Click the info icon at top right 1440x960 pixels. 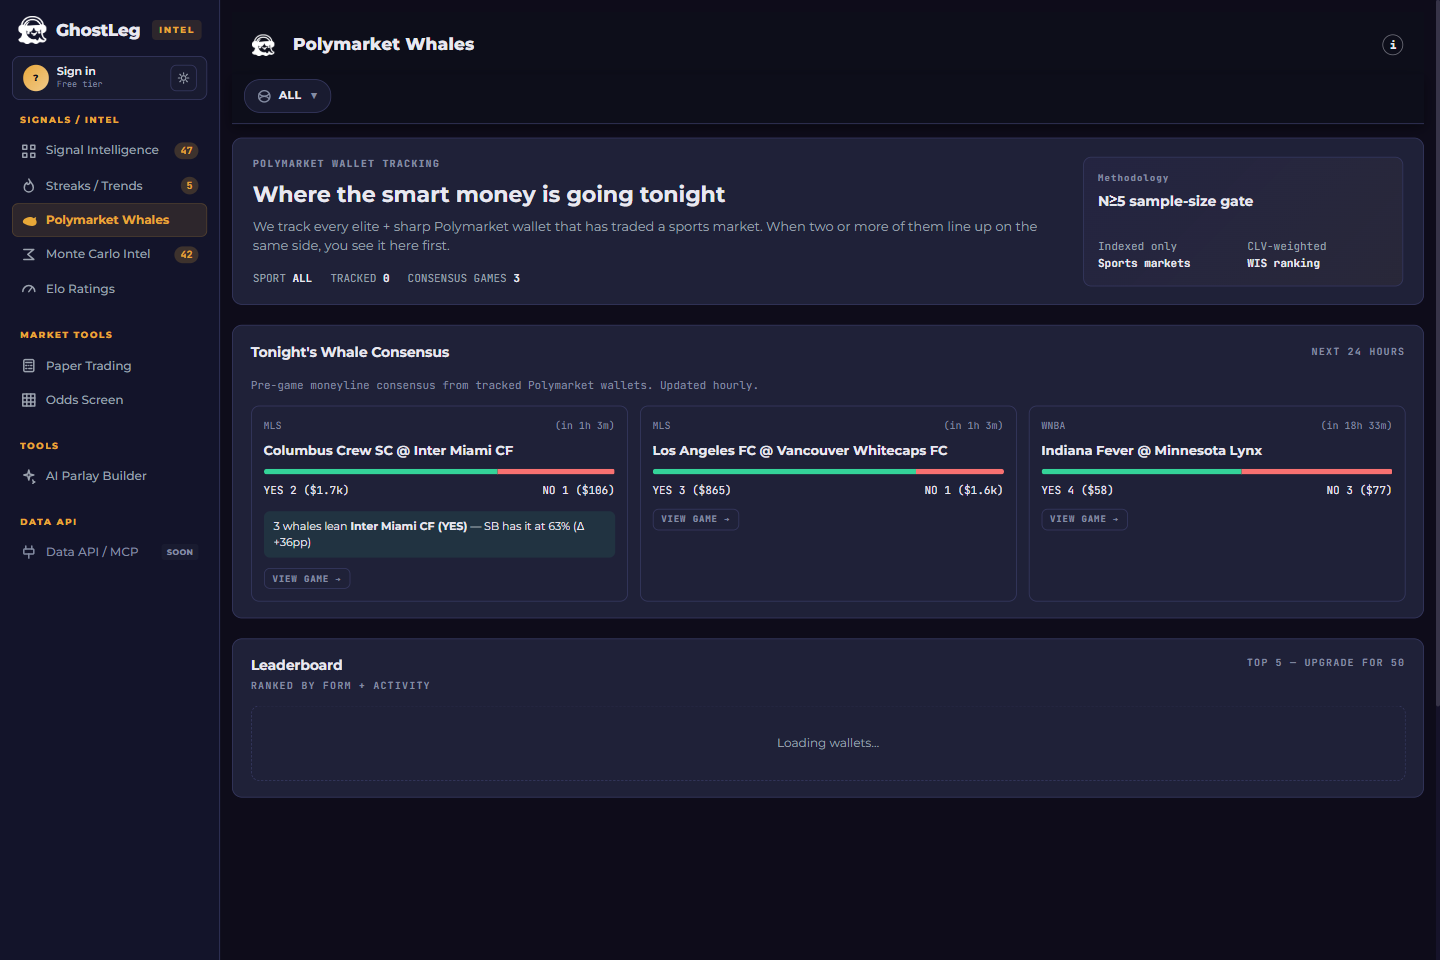1392,45
